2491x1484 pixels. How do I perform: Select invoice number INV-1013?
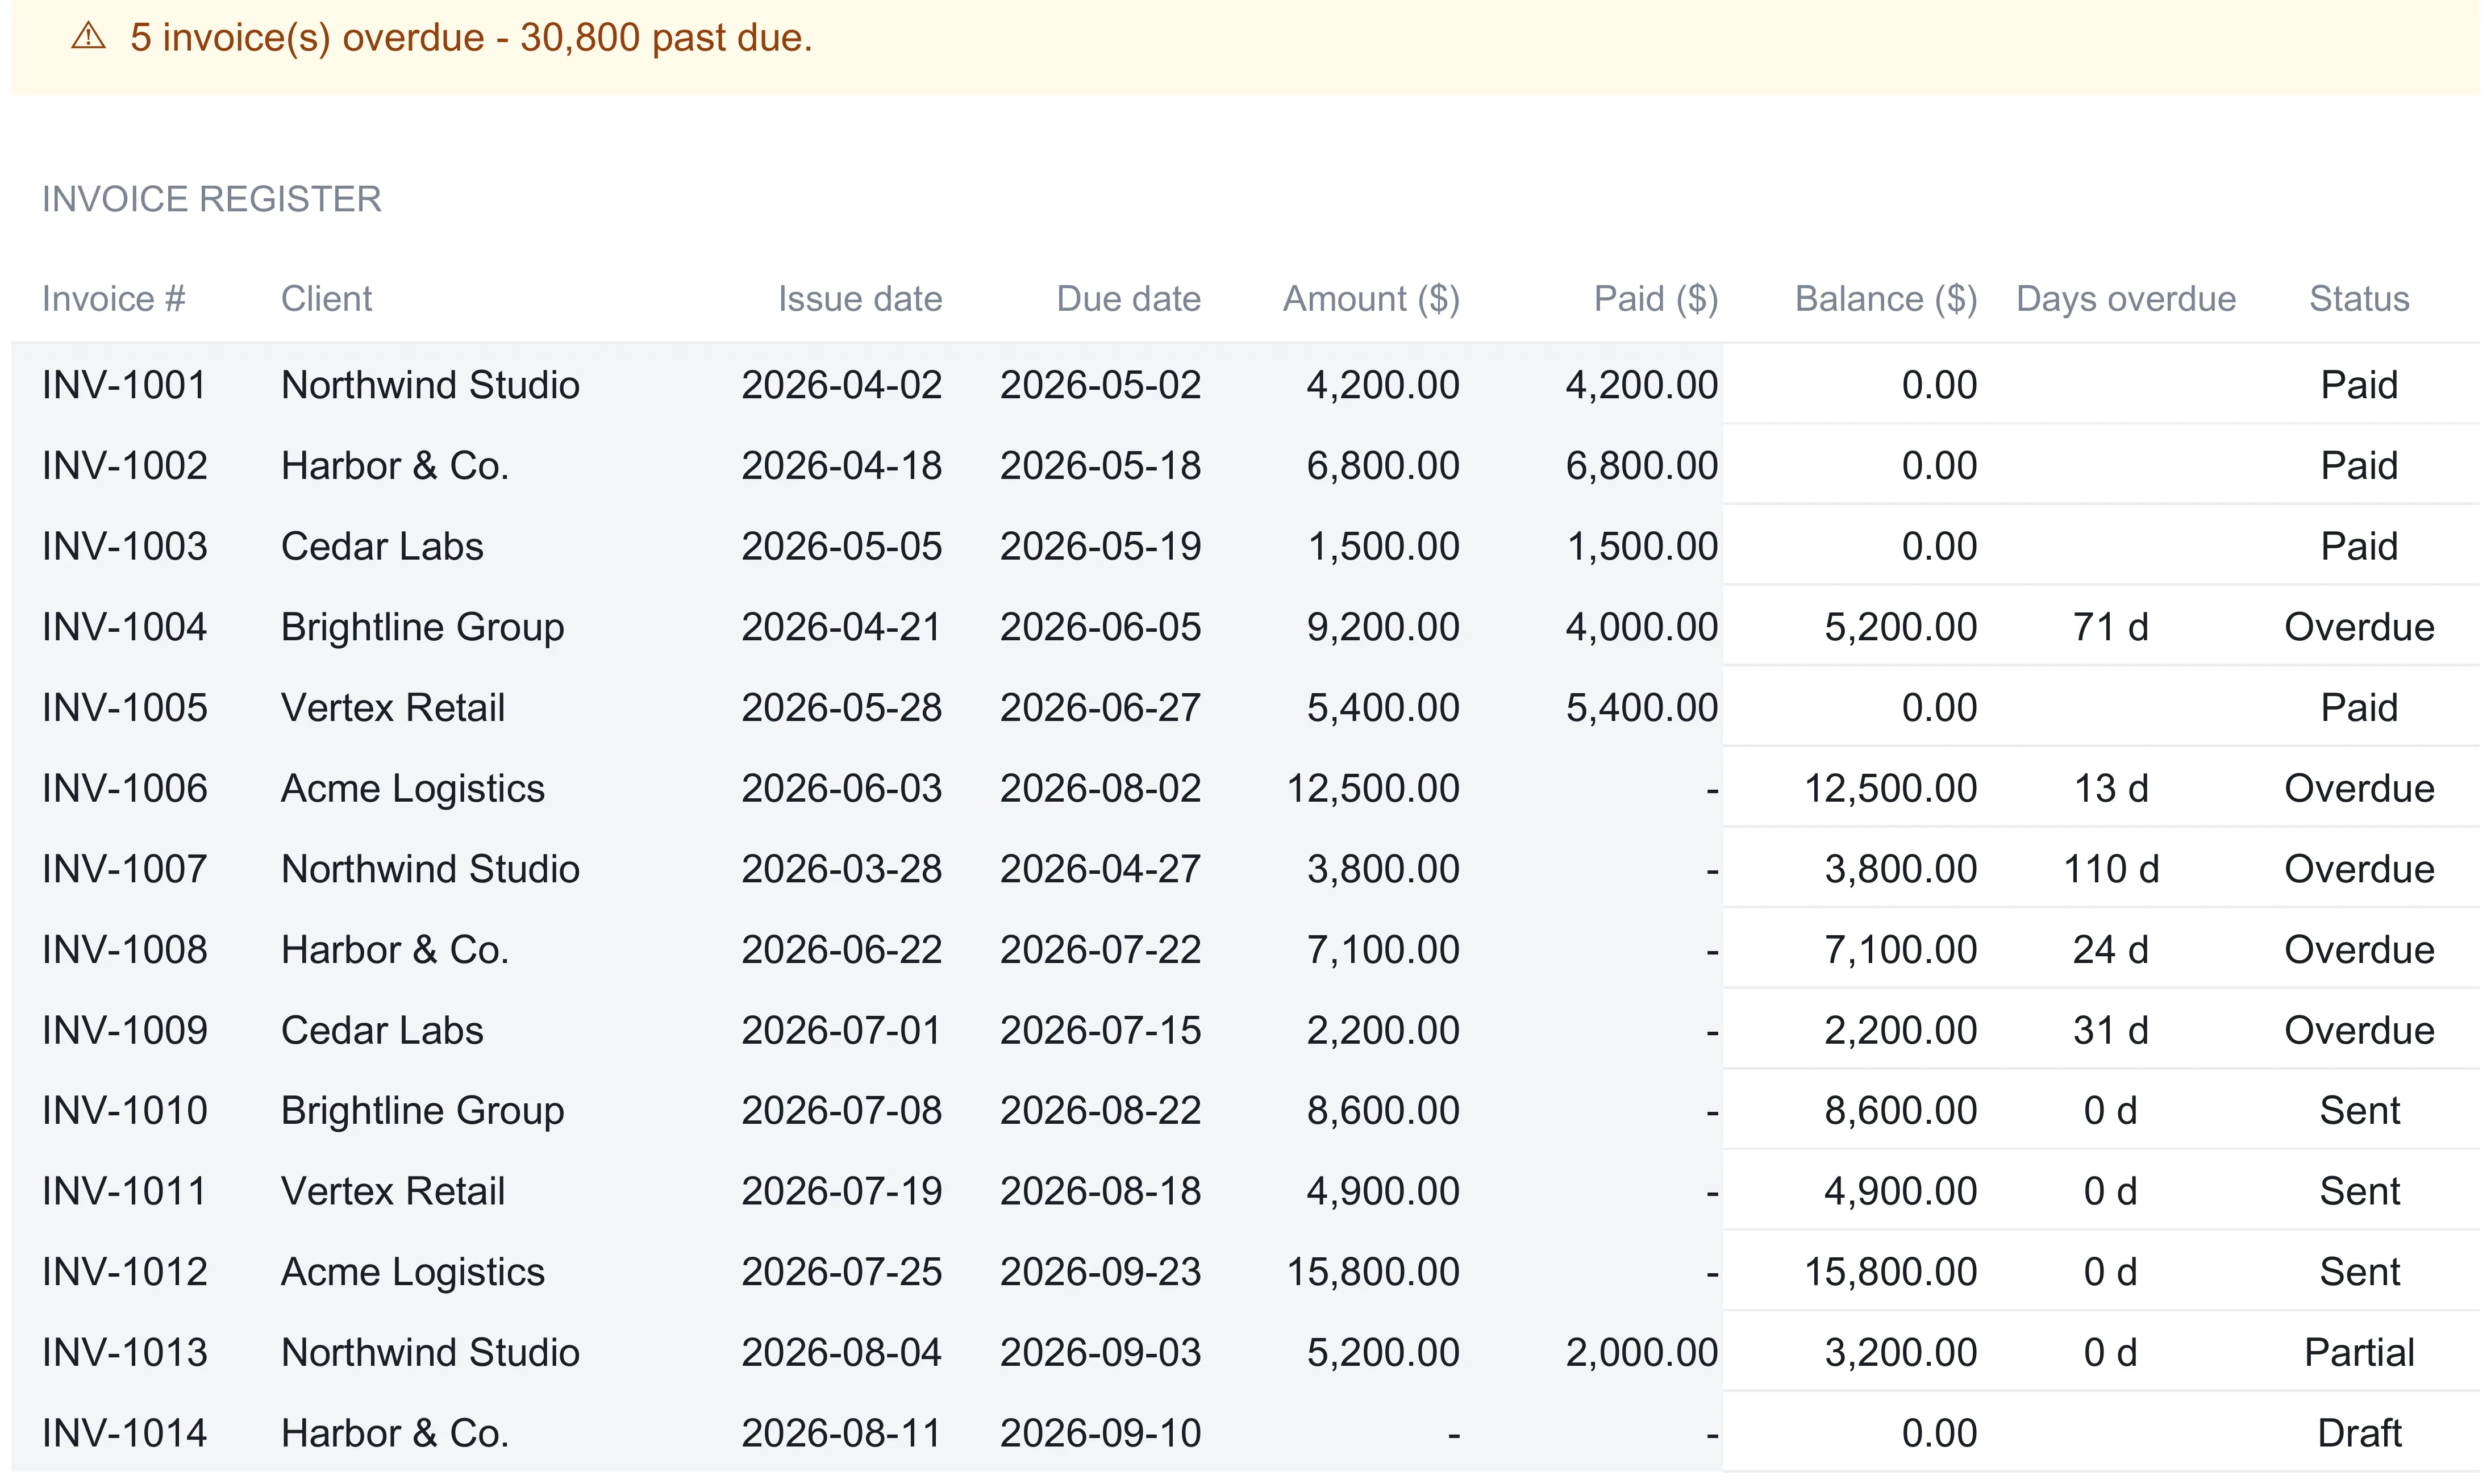tap(125, 1353)
